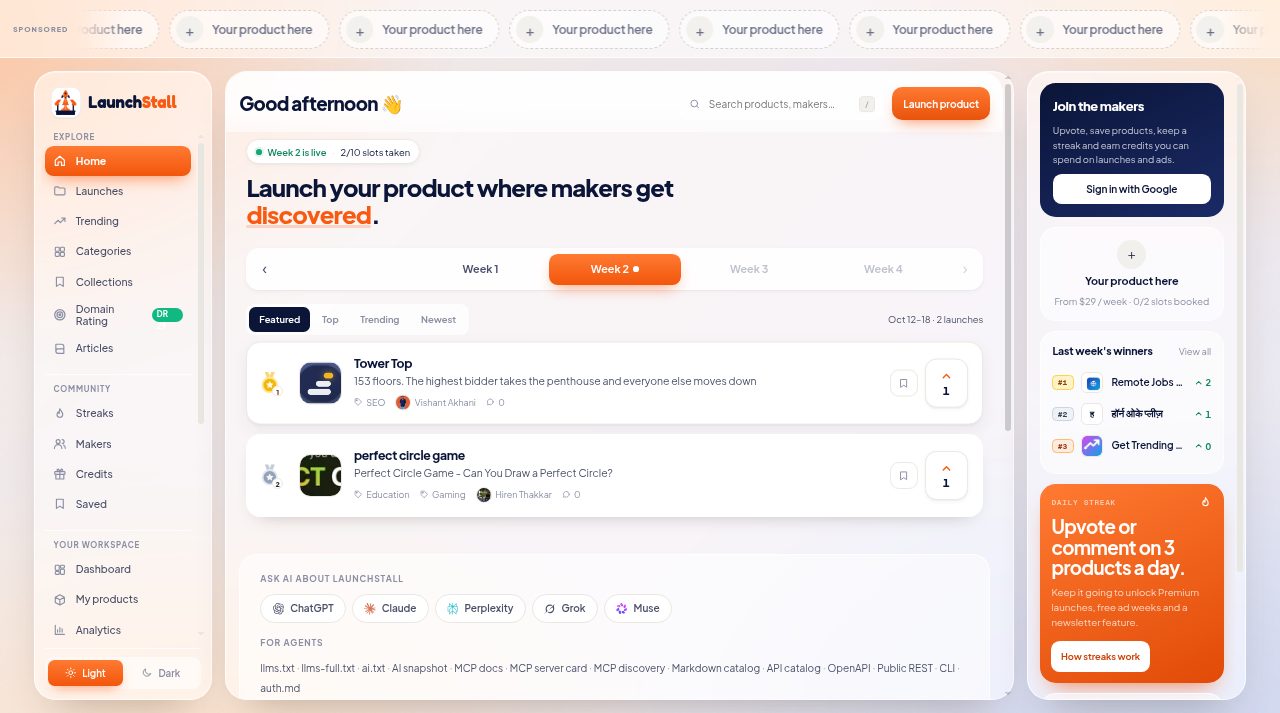Ask Claude about LaunchStall
This screenshot has width=1280, height=713.
pyautogui.click(x=390, y=608)
